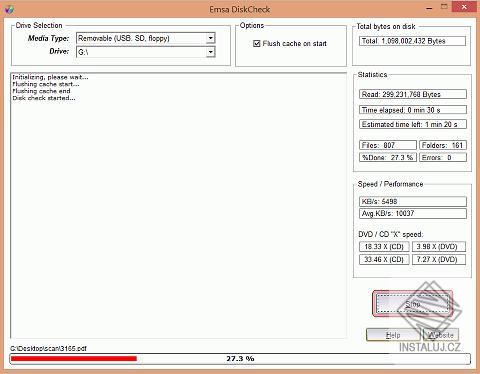Maximize the Emsa DiskCheck window
Viewport: 480px width, 374px height.
[444, 7]
